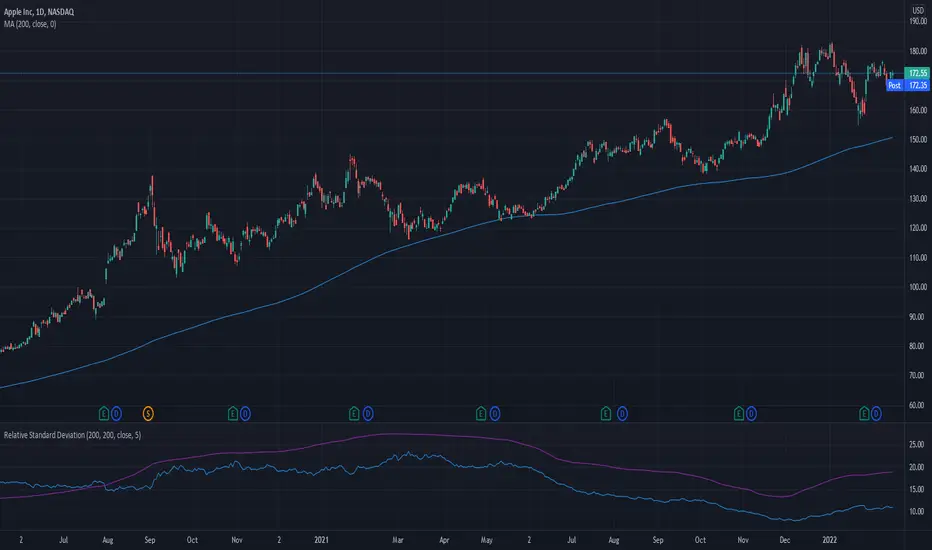Click the Dec label on the time axis
This screenshot has height=550, width=932.
point(785,540)
